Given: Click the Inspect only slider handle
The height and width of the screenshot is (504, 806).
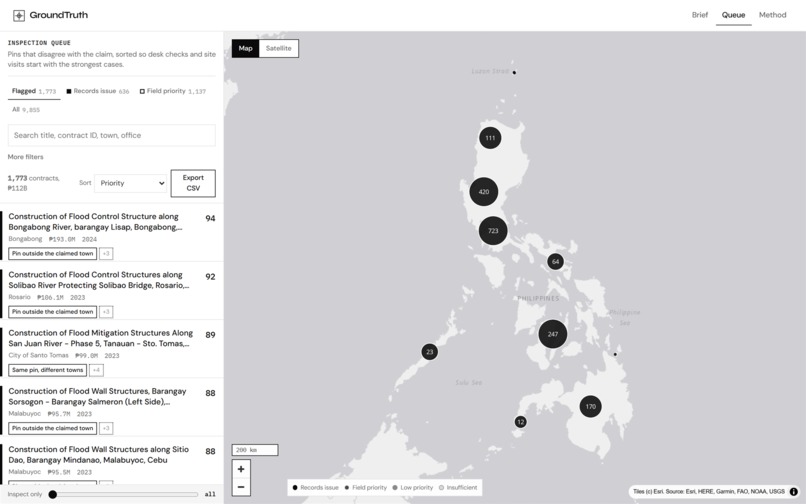Looking at the screenshot, I should [x=52, y=494].
